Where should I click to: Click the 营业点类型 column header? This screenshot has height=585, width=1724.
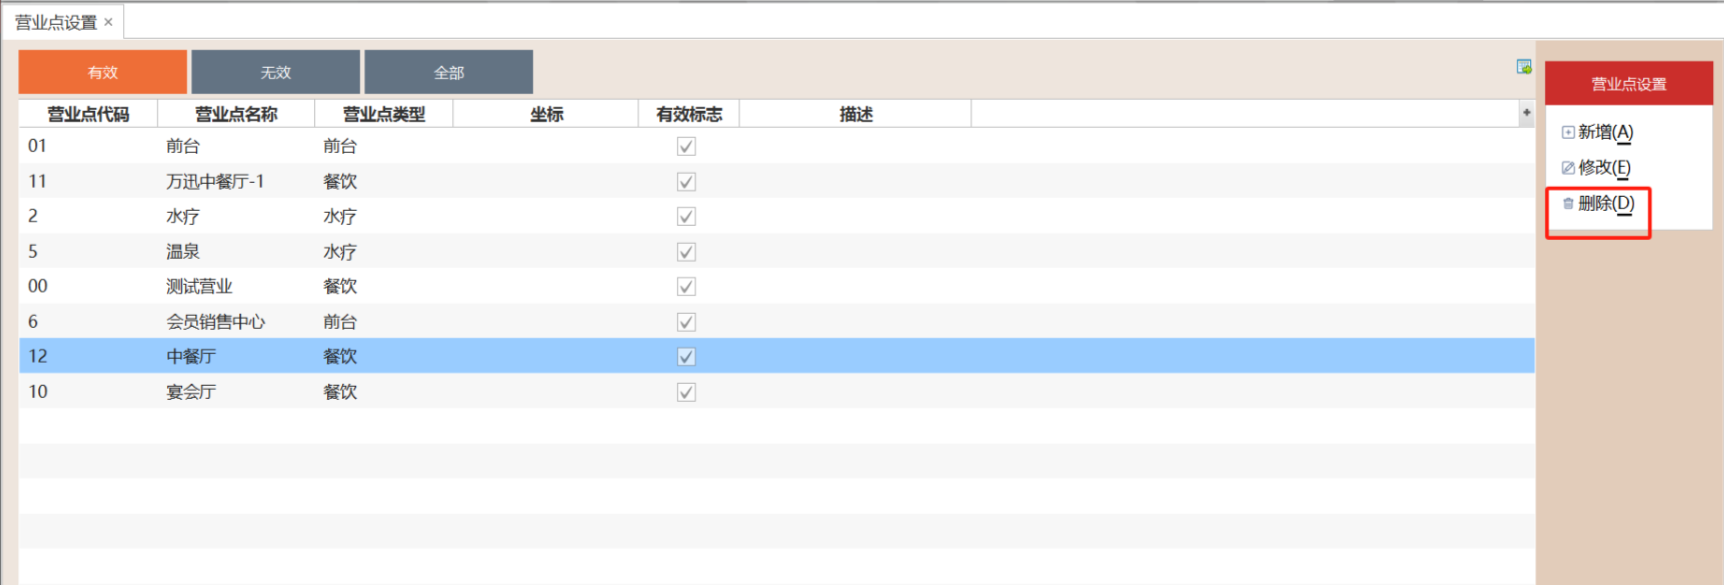click(x=384, y=114)
